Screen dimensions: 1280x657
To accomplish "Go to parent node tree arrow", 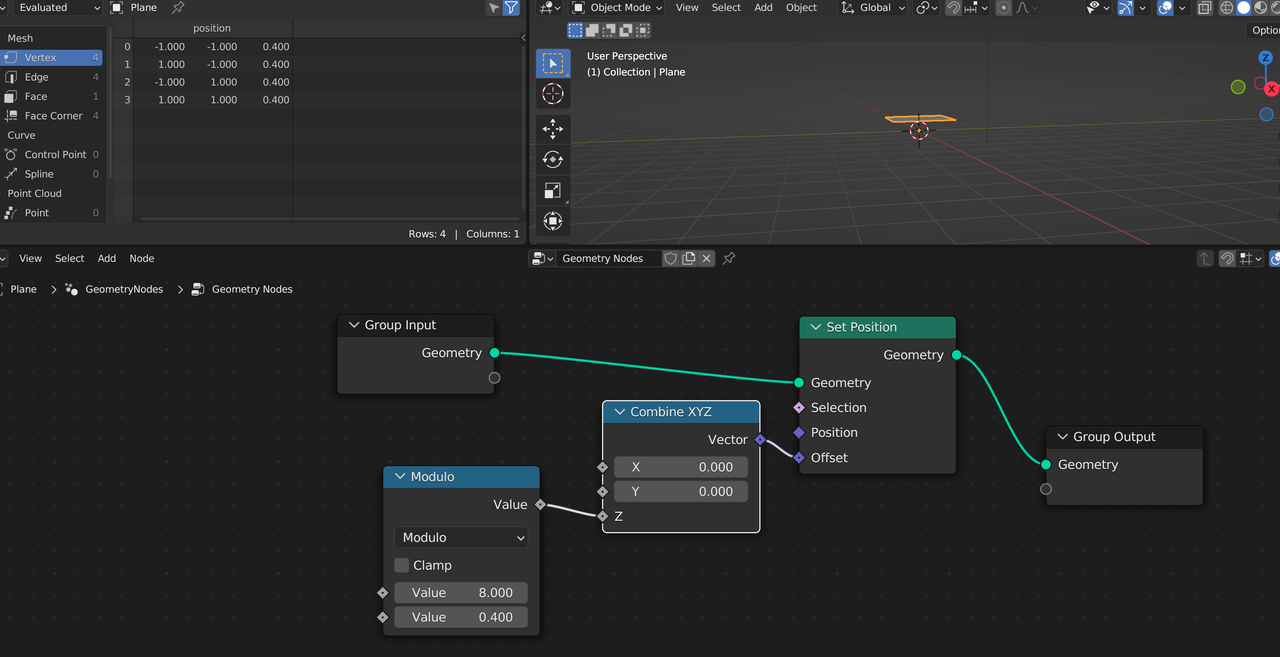I will click(x=1205, y=258).
